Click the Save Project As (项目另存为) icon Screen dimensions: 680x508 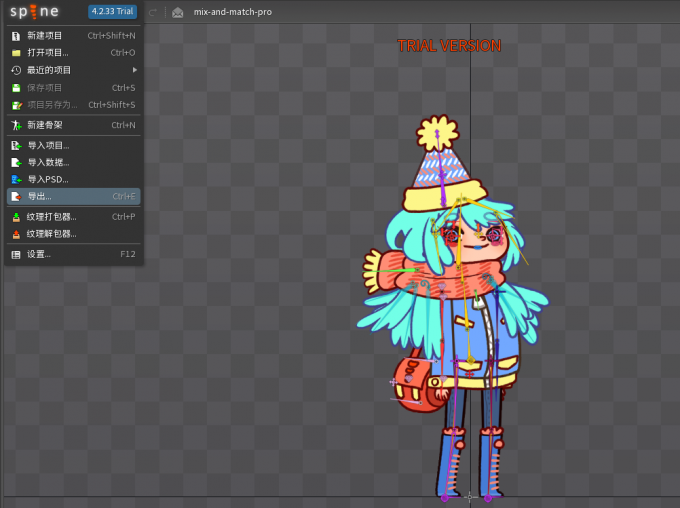coord(16,105)
